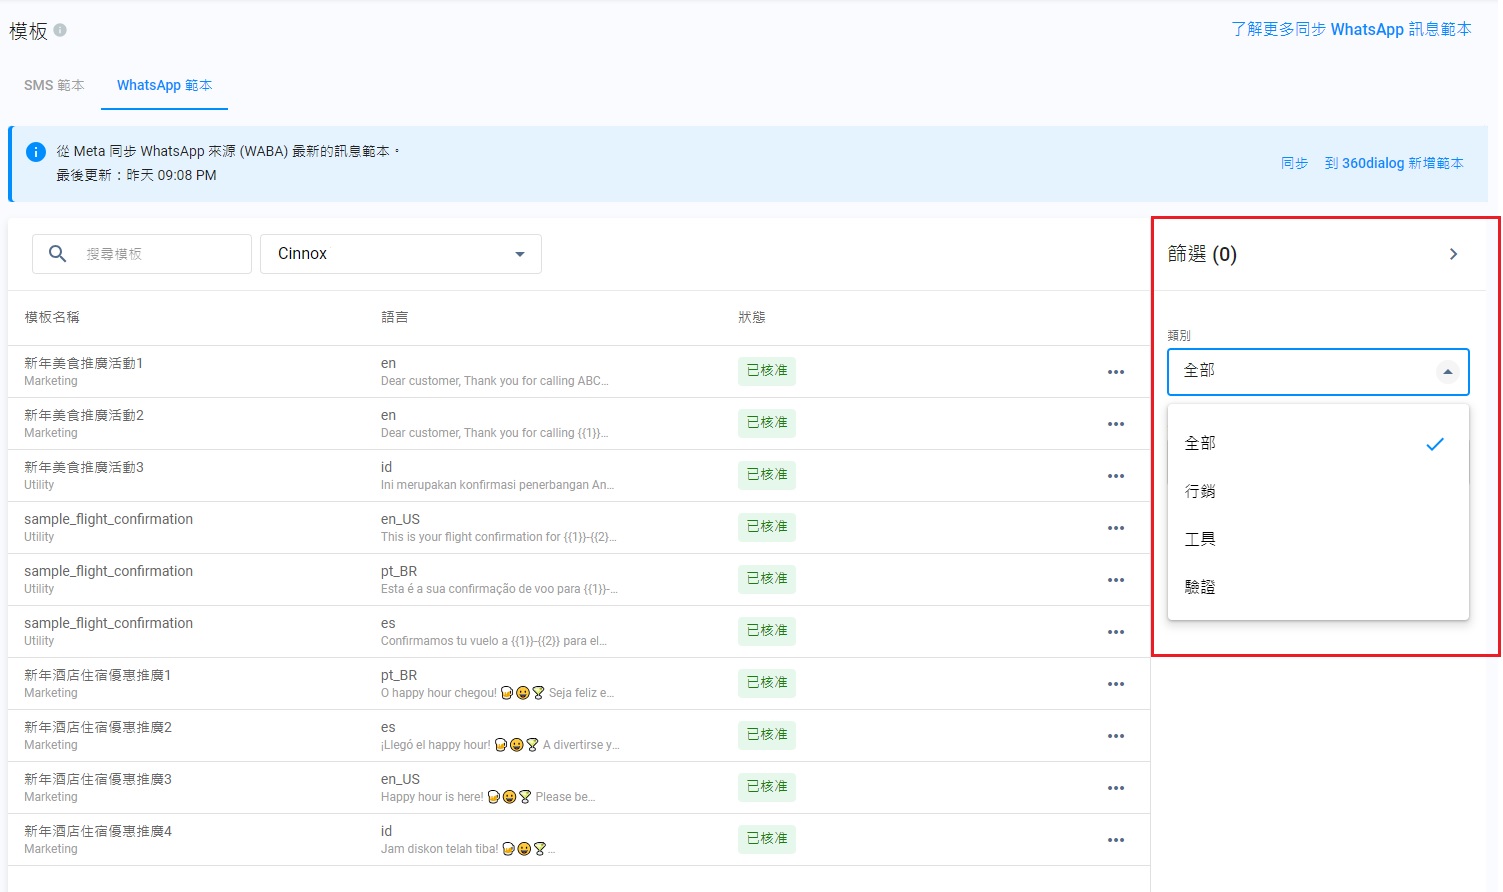Screen dimensions: 1503x892
Task: Open more options for pt_BR sample_flight_confirmation
Action: click(1115, 580)
